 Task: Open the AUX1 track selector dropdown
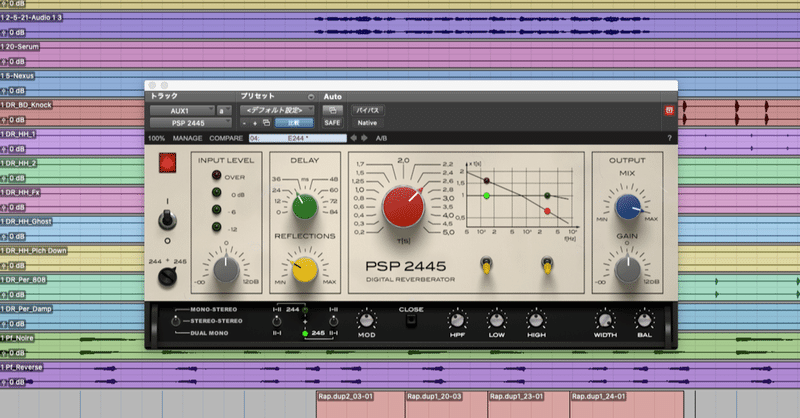[182, 111]
